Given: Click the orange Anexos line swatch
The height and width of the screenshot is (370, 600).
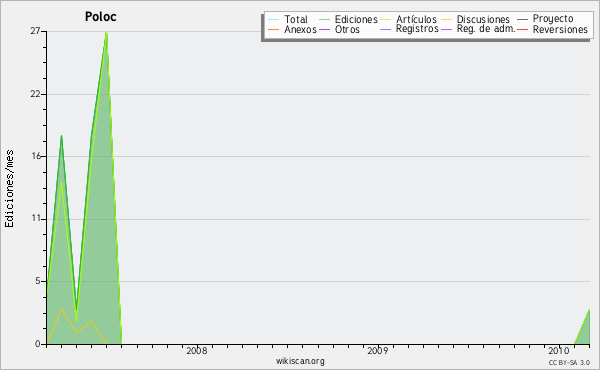Looking at the screenshot, I should [274, 30].
